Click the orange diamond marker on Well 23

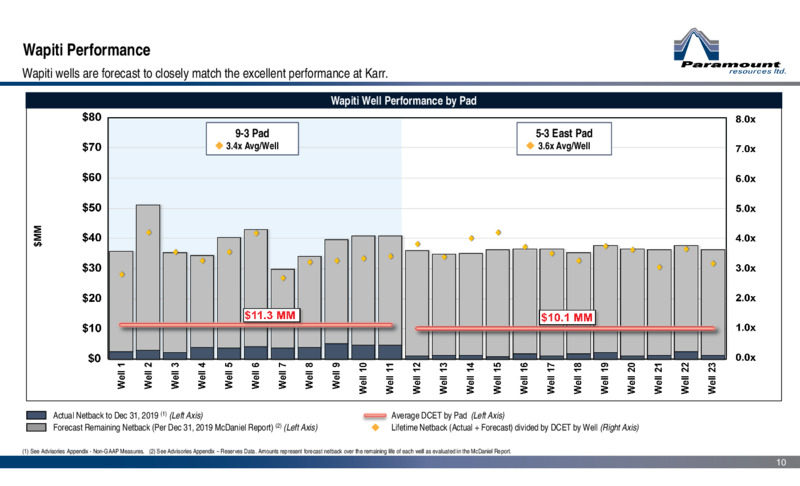pos(713,264)
